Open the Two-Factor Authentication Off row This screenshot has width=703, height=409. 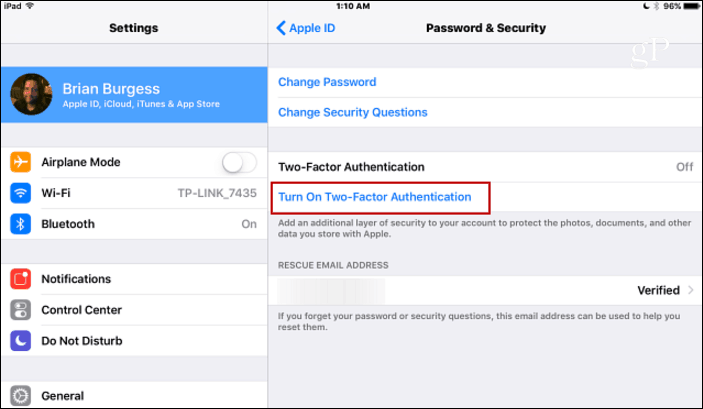[x=485, y=167]
